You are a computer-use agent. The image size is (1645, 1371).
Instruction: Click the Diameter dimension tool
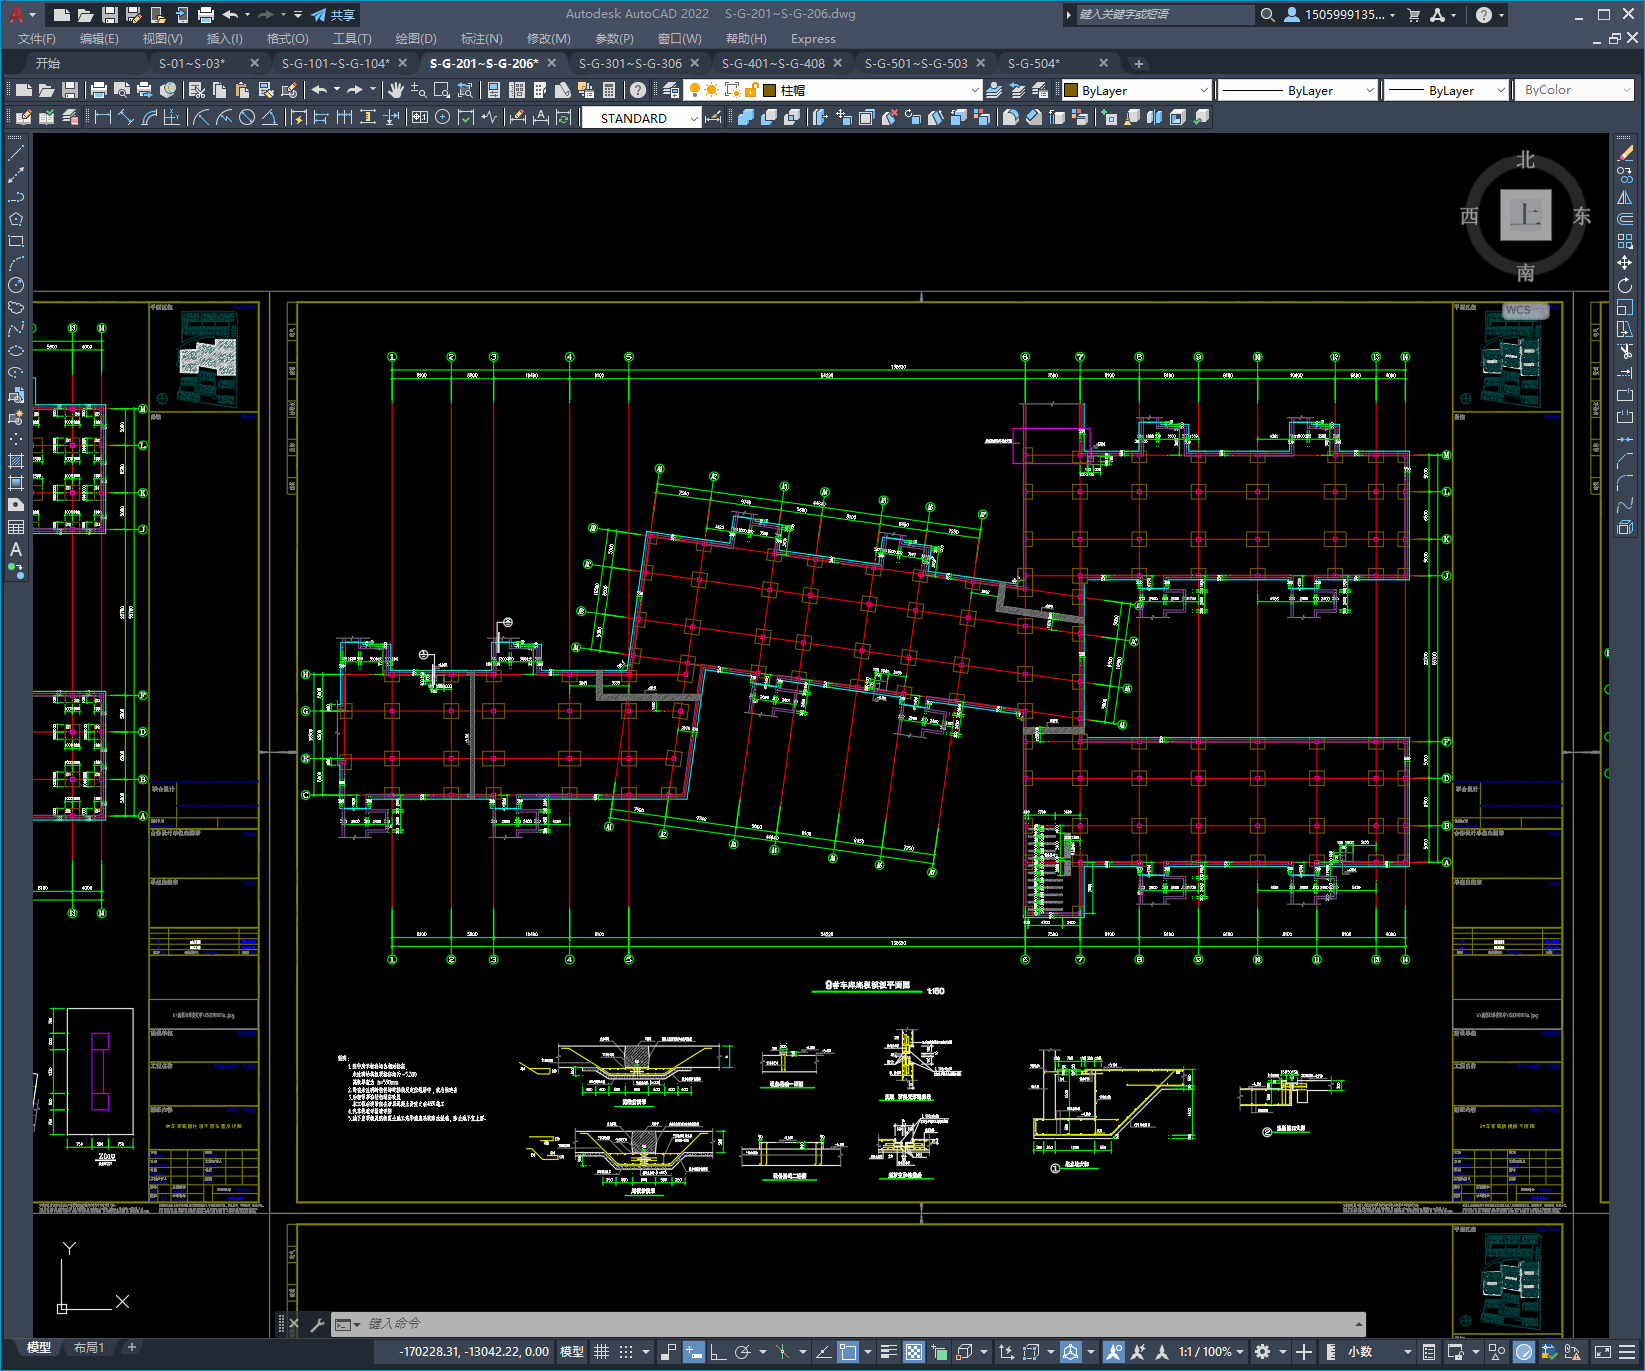click(246, 117)
